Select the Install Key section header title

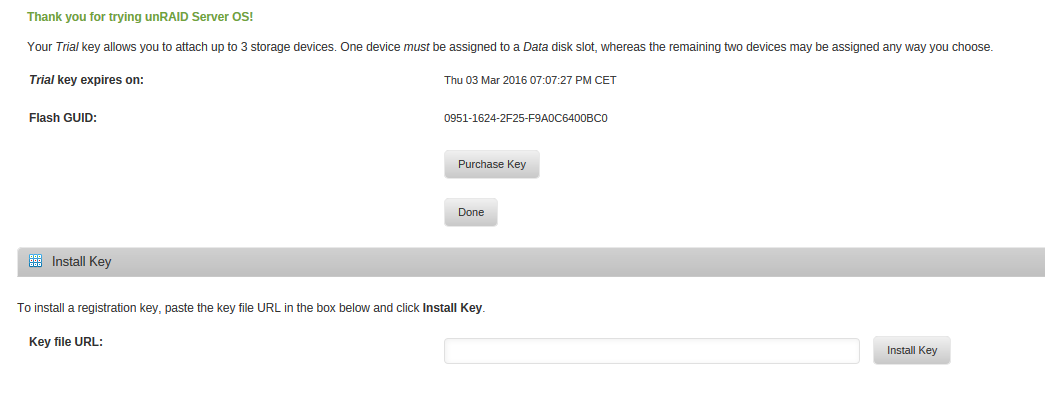(x=81, y=261)
